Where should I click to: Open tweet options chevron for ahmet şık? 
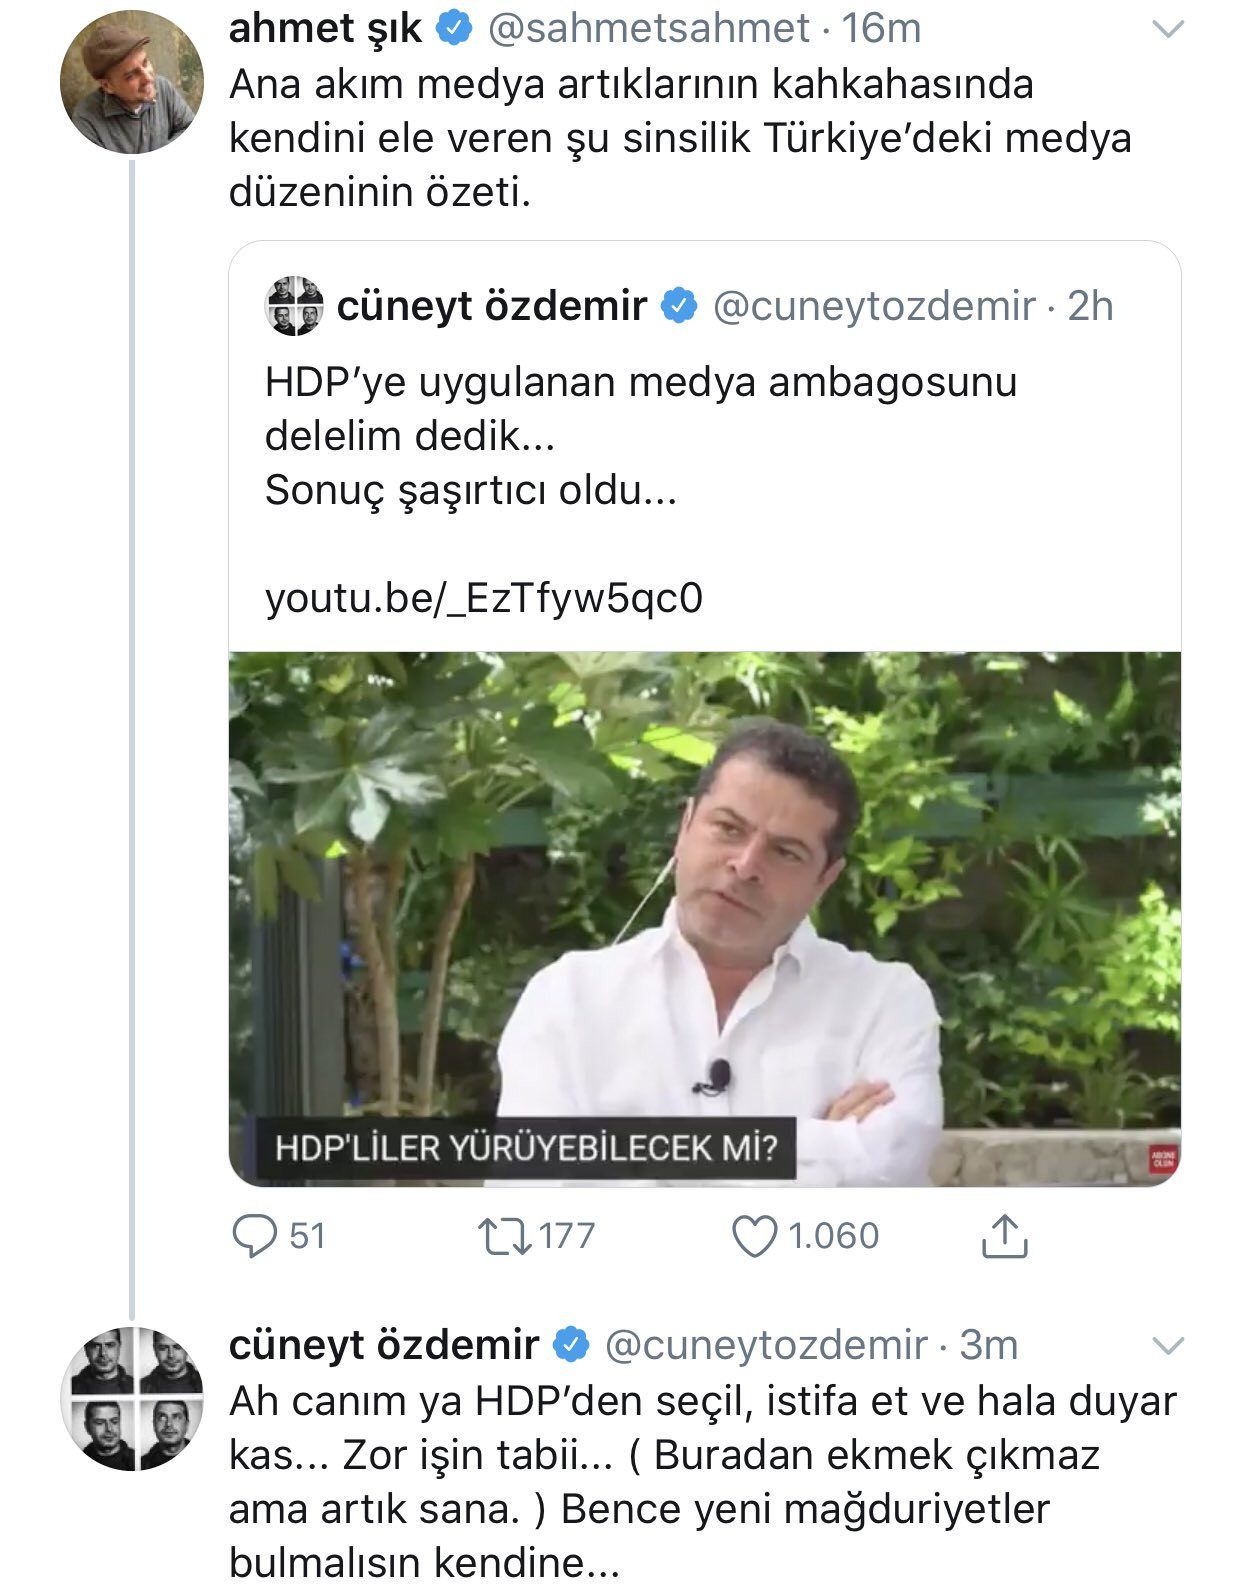1168,30
